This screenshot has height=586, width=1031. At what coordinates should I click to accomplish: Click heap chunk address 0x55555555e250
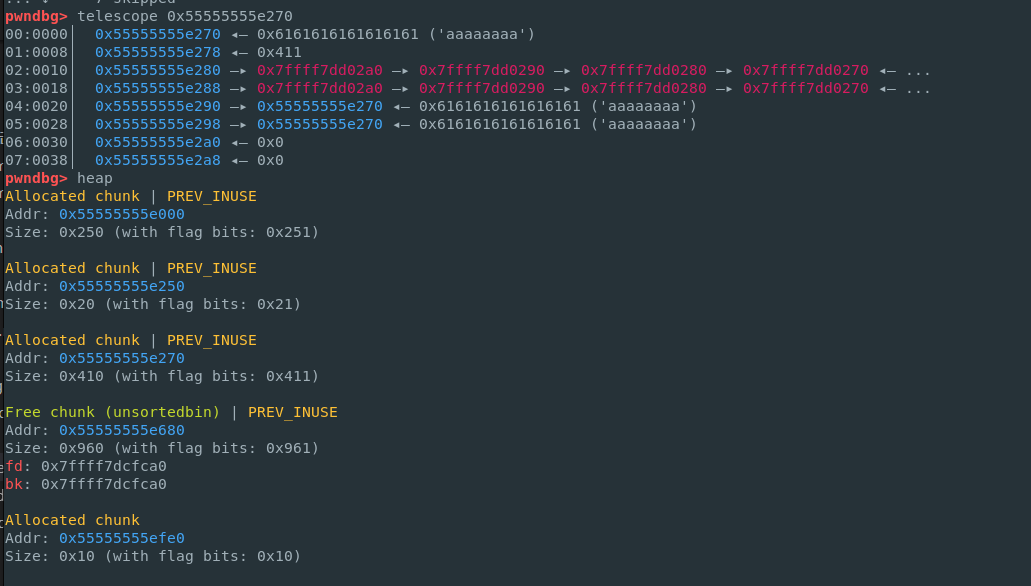121,286
